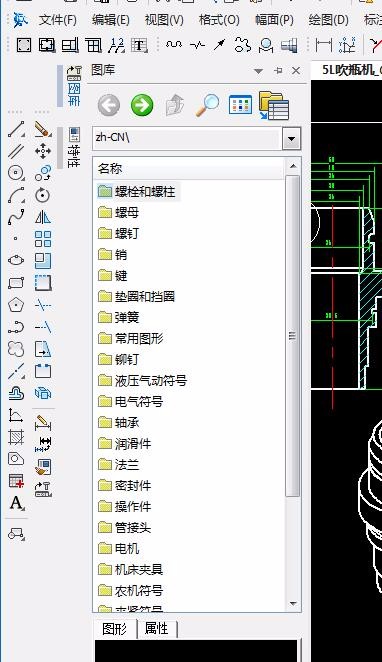The width and height of the screenshot is (382, 662).
Task: Select the 液压气动符号 folder
Action: 142,380
